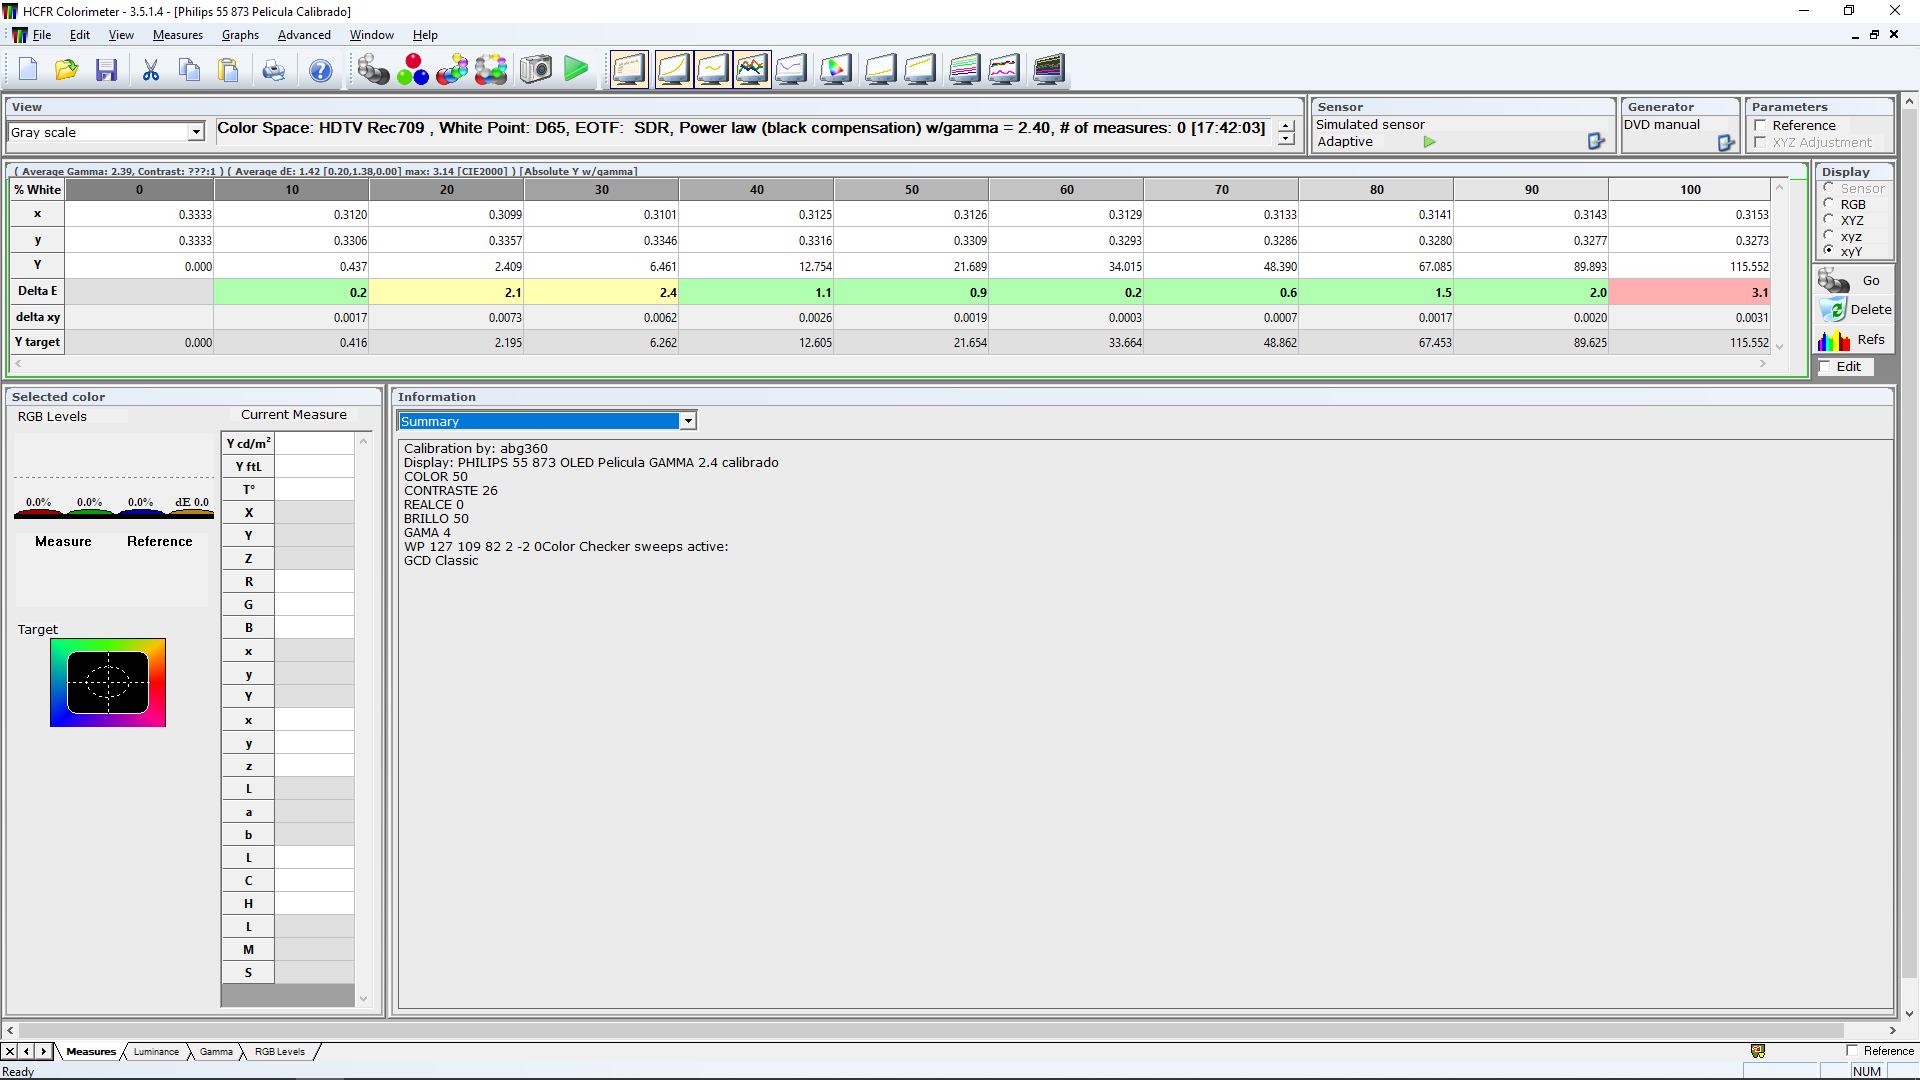The height and width of the screenshot is (1080, 1920).
Task: Switch to the Luminance tab
Action: 156,1052
